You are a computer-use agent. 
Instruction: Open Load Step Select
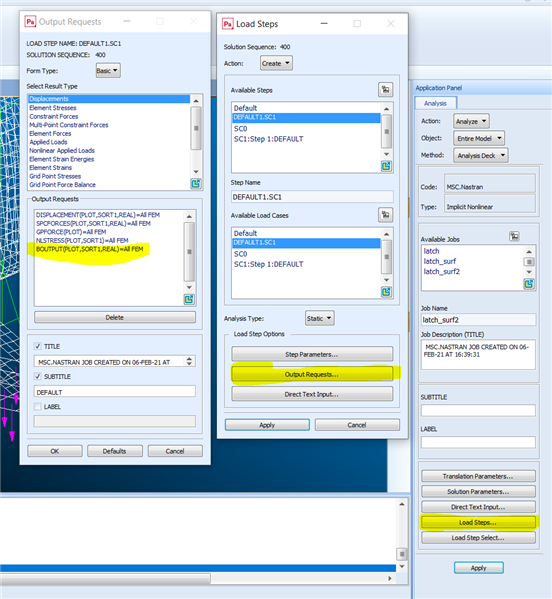click(x=478, y=537)
